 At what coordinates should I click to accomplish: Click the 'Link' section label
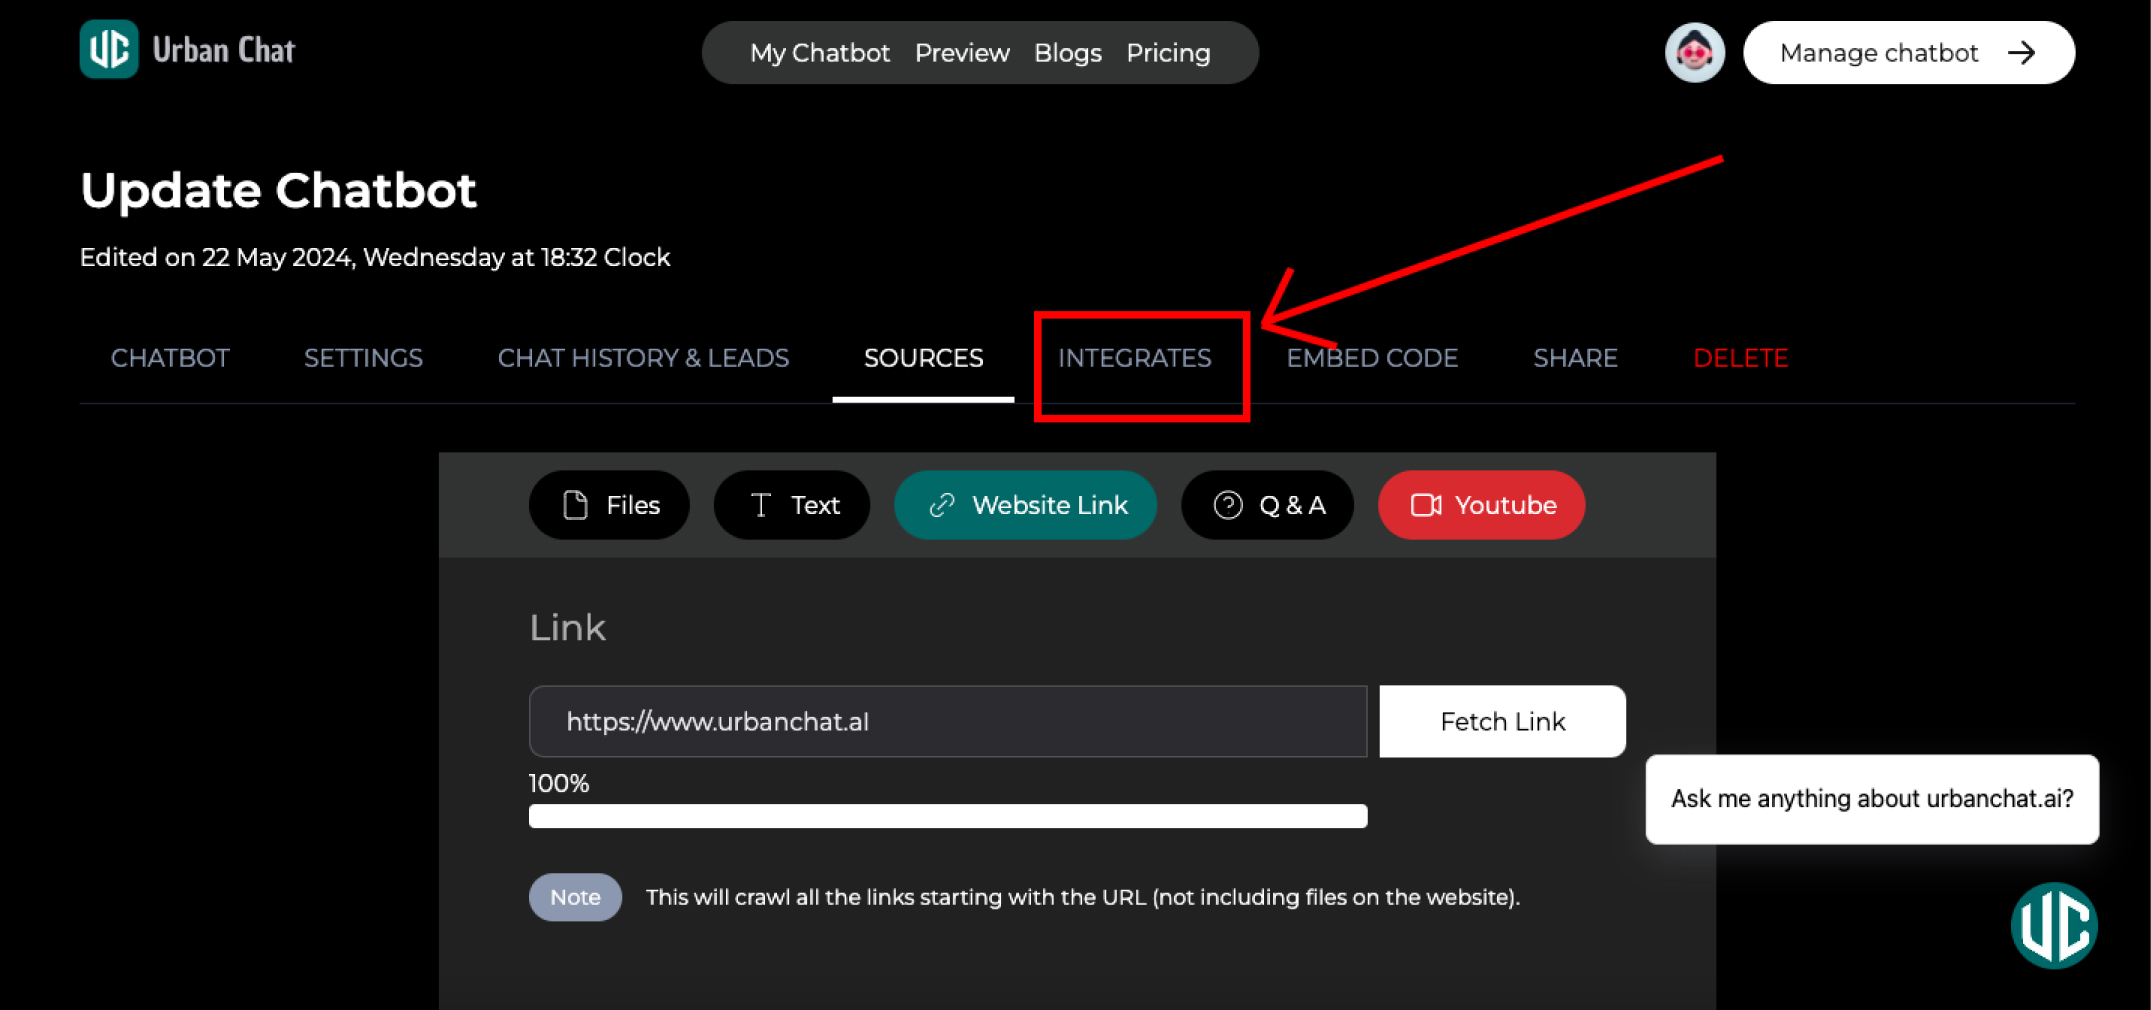(567, 627)
